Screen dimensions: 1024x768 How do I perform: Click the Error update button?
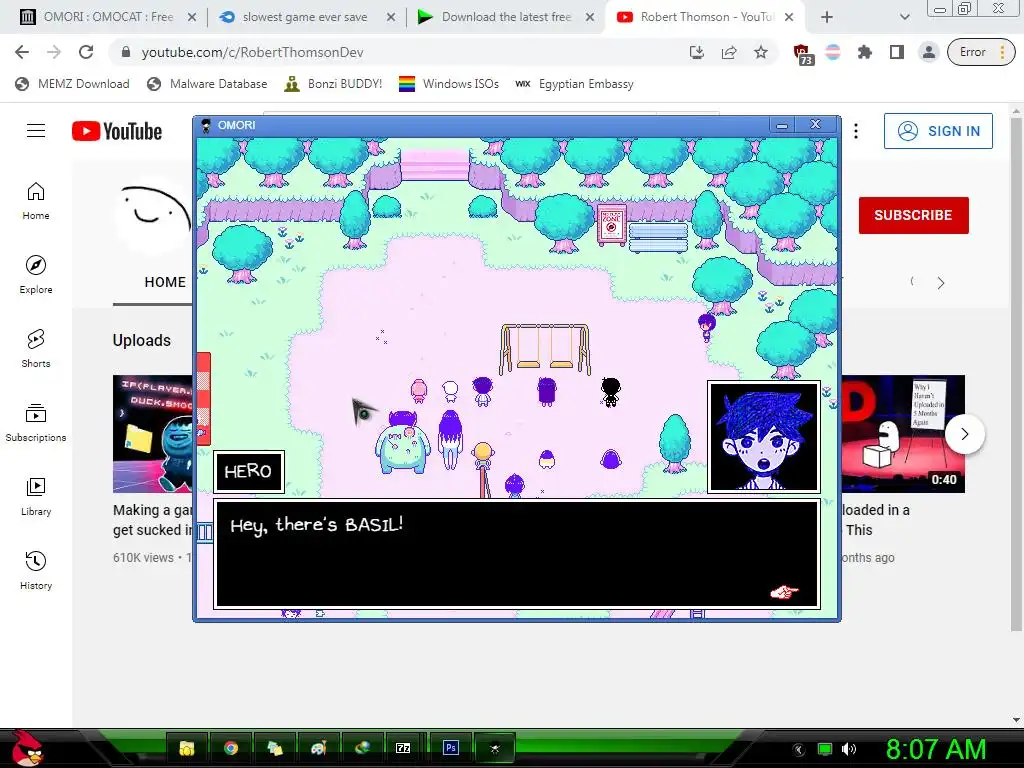(x=981, y=52)
